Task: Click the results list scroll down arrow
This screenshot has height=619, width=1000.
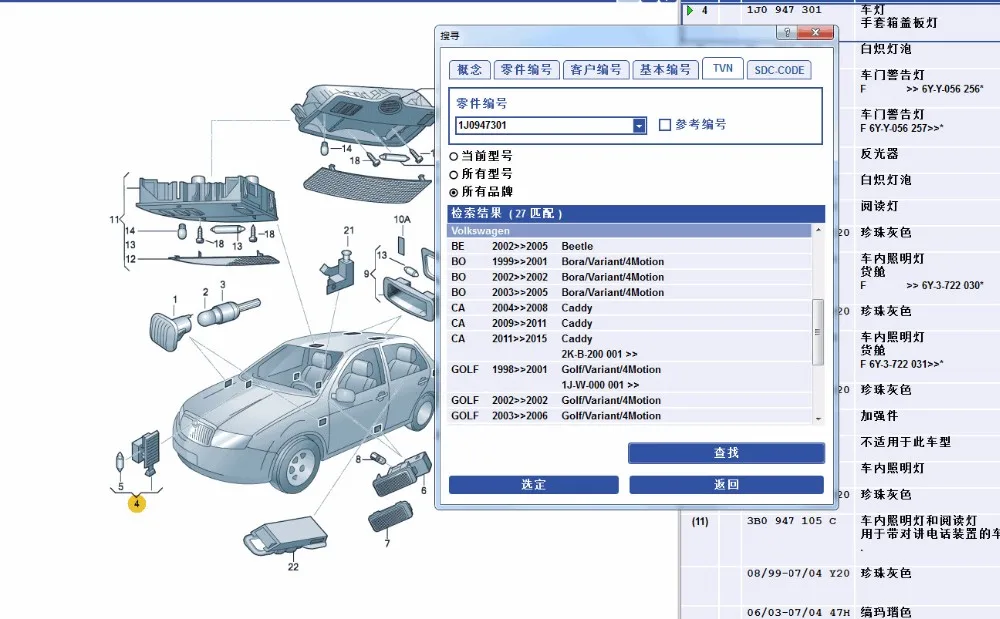Action: [x=818, y=419]
